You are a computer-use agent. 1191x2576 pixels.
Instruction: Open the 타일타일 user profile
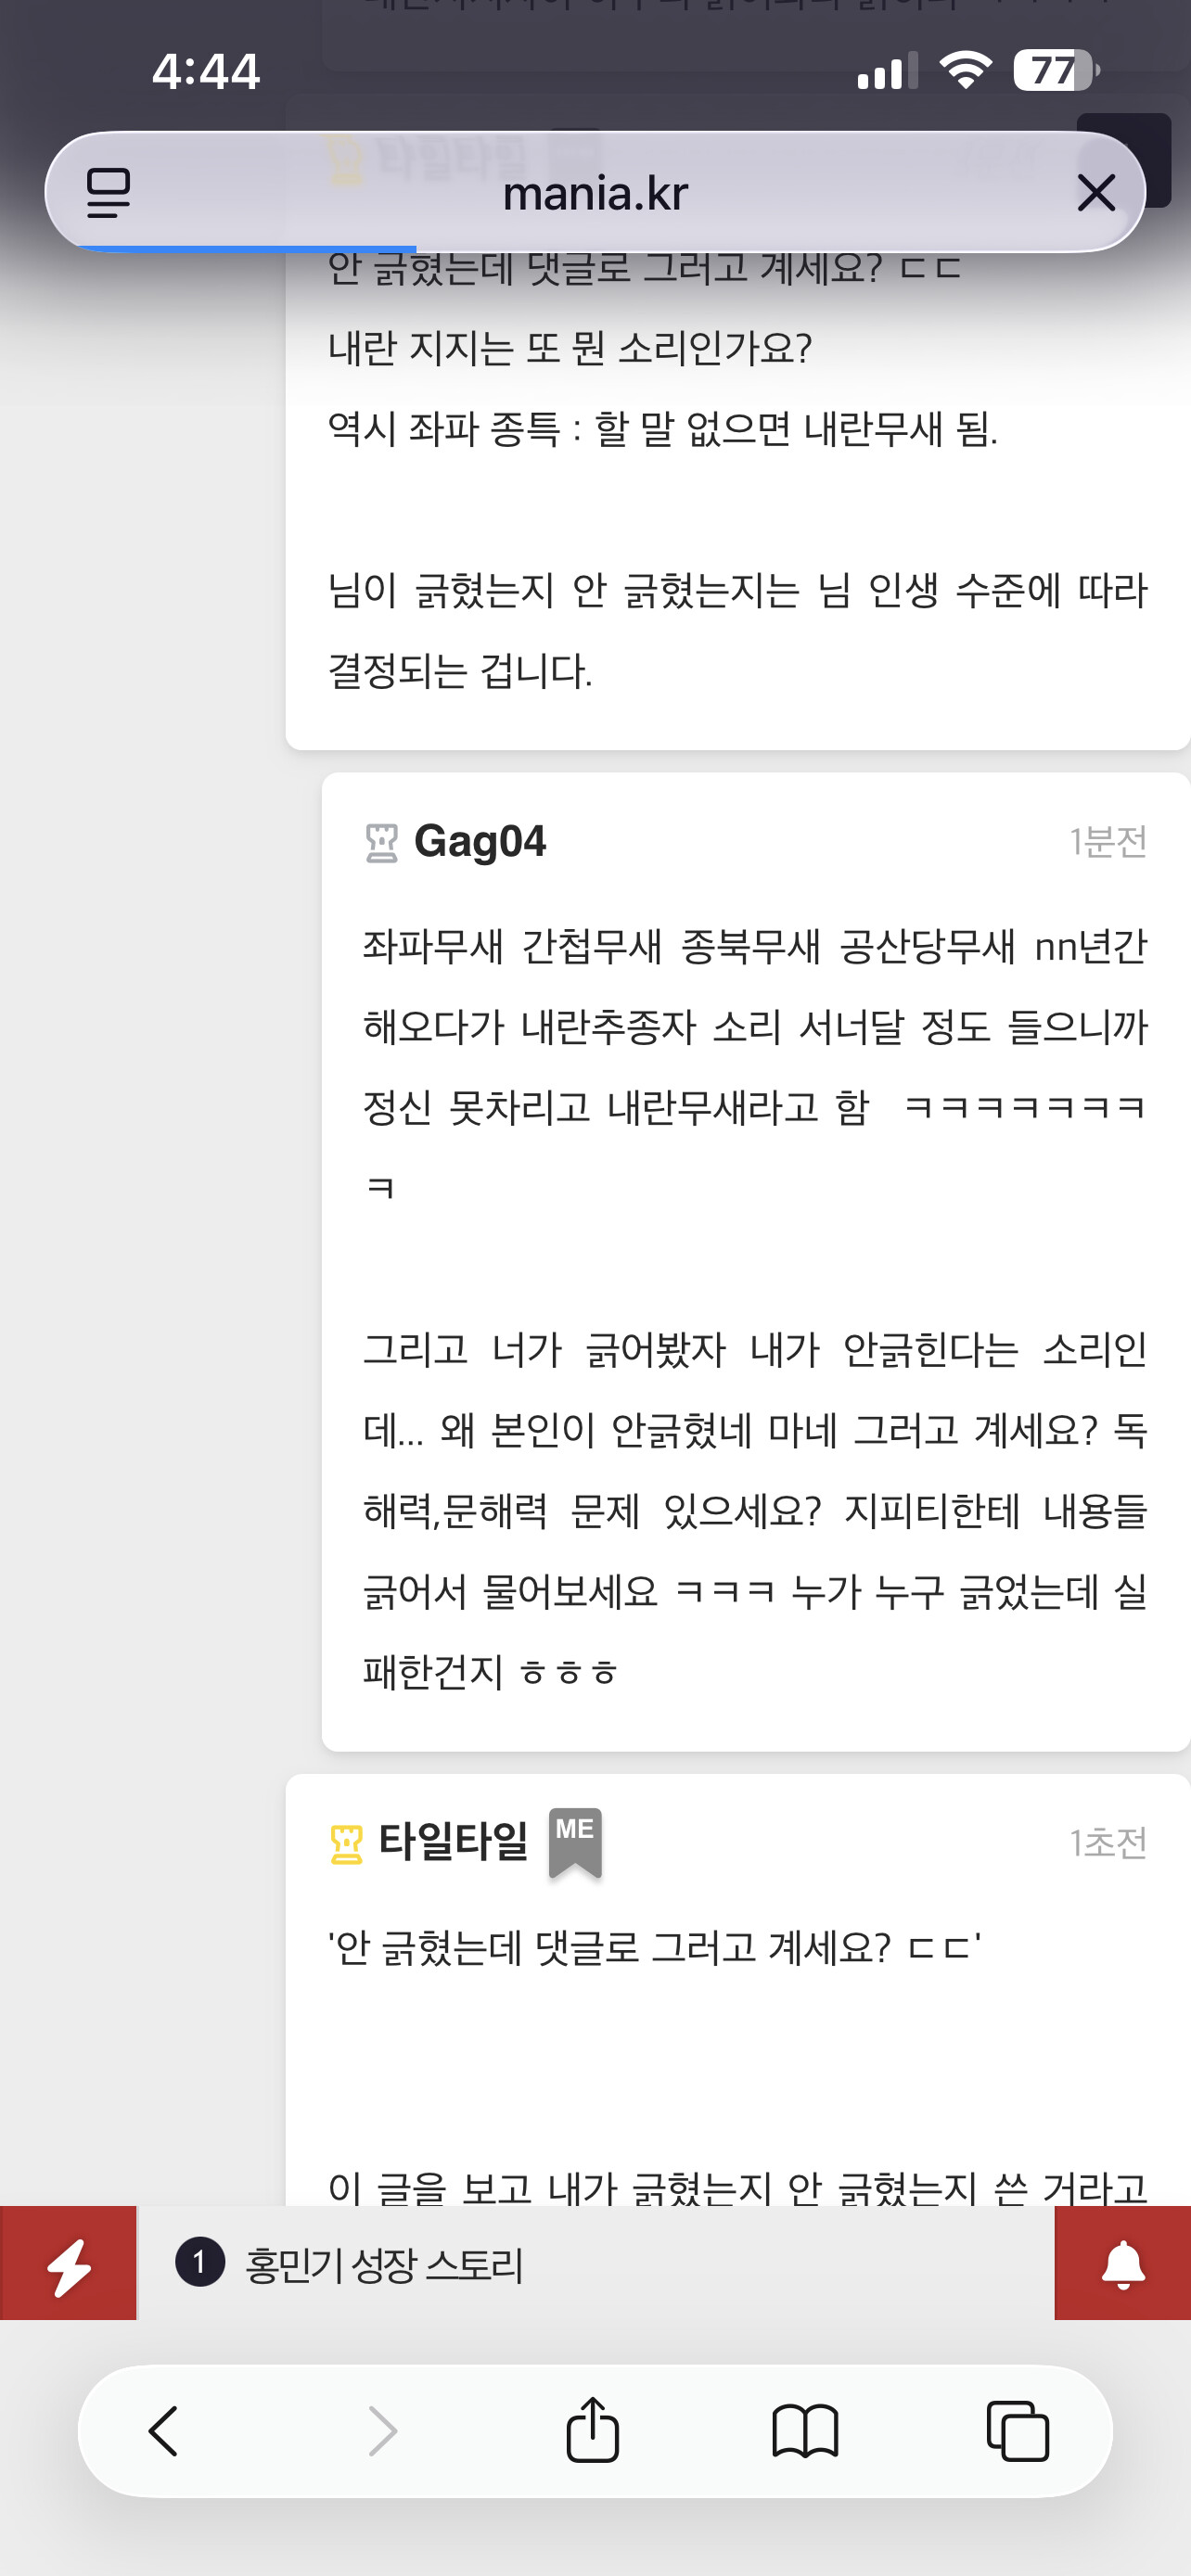pos(453,1842)
